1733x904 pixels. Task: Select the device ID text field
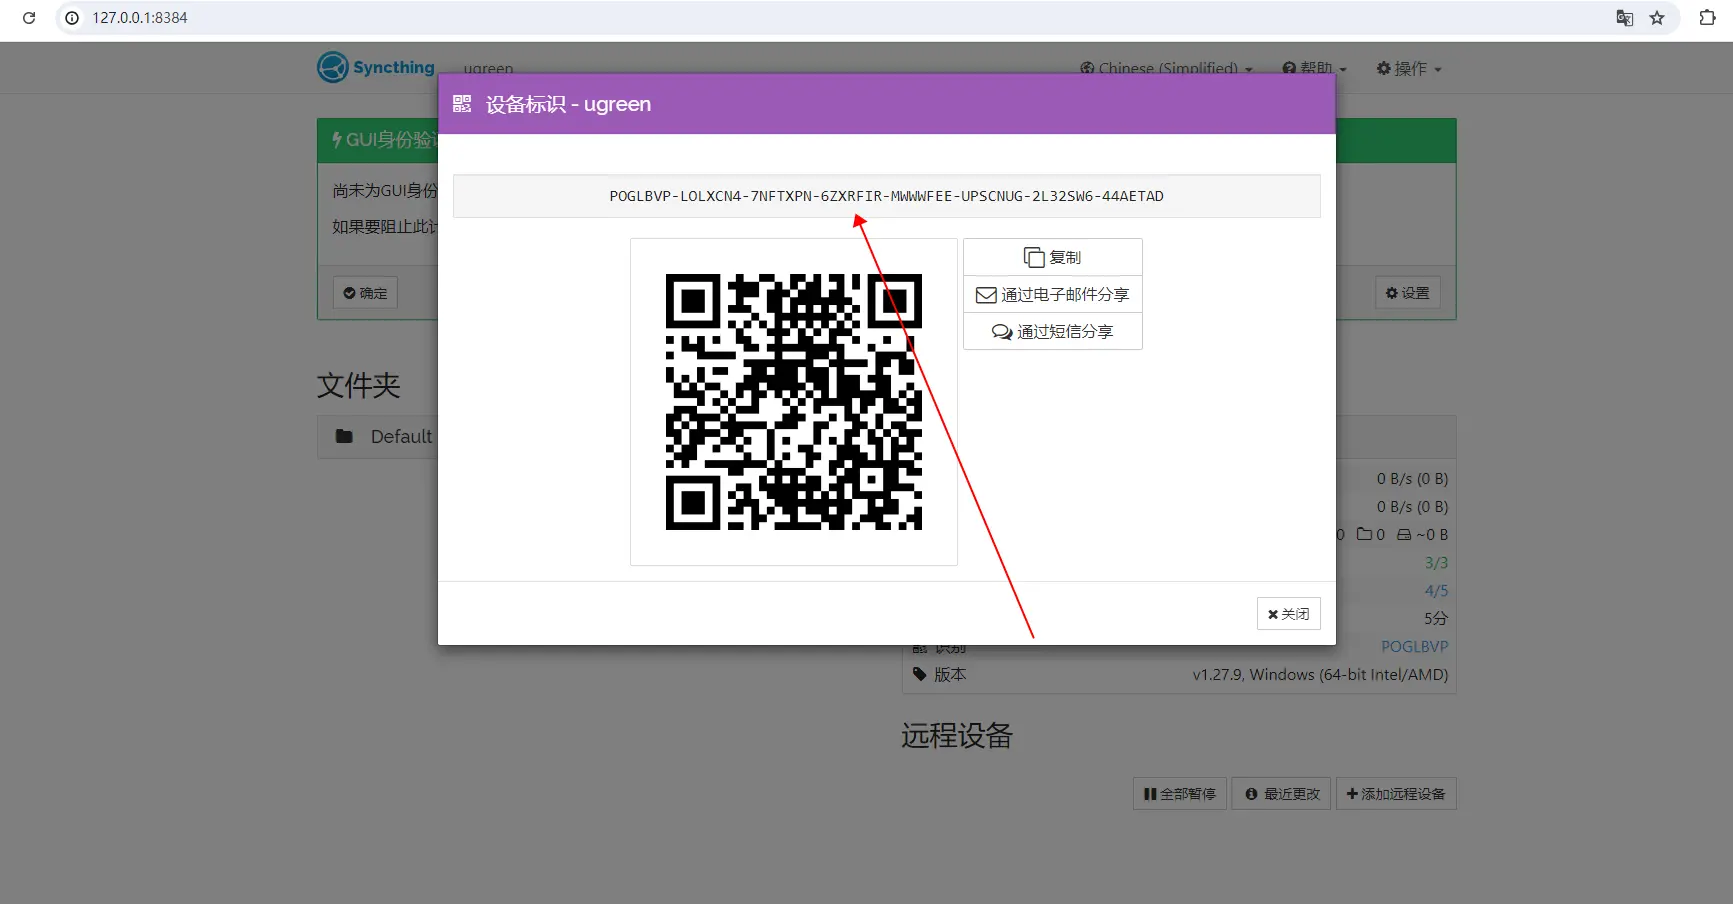pyautogui.click(x=886, y=196)
